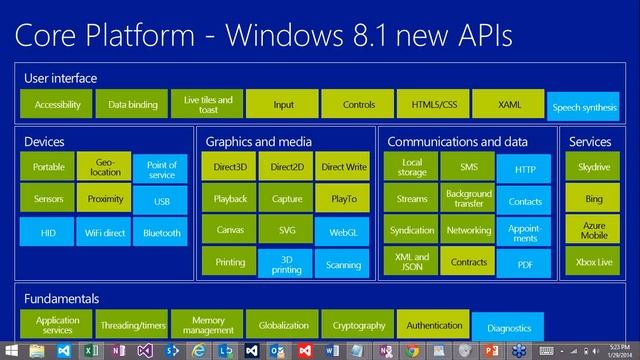Click the Bluetooth tile
Image resolution: width=640 pixels, height=360 pixels.
(x=160, y=232)
